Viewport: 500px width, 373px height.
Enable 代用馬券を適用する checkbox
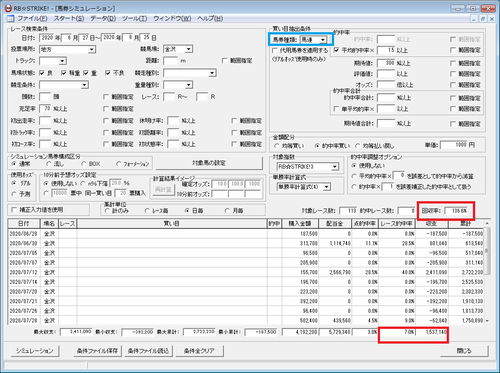(274, 50)
